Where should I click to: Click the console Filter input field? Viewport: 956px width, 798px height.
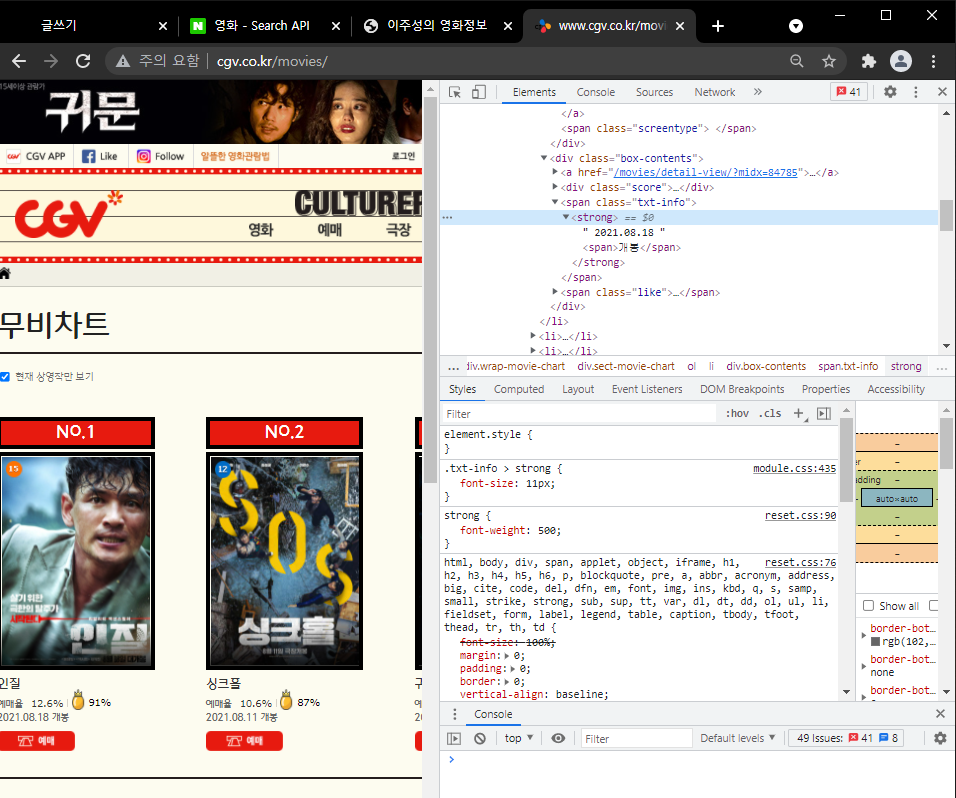637,738
